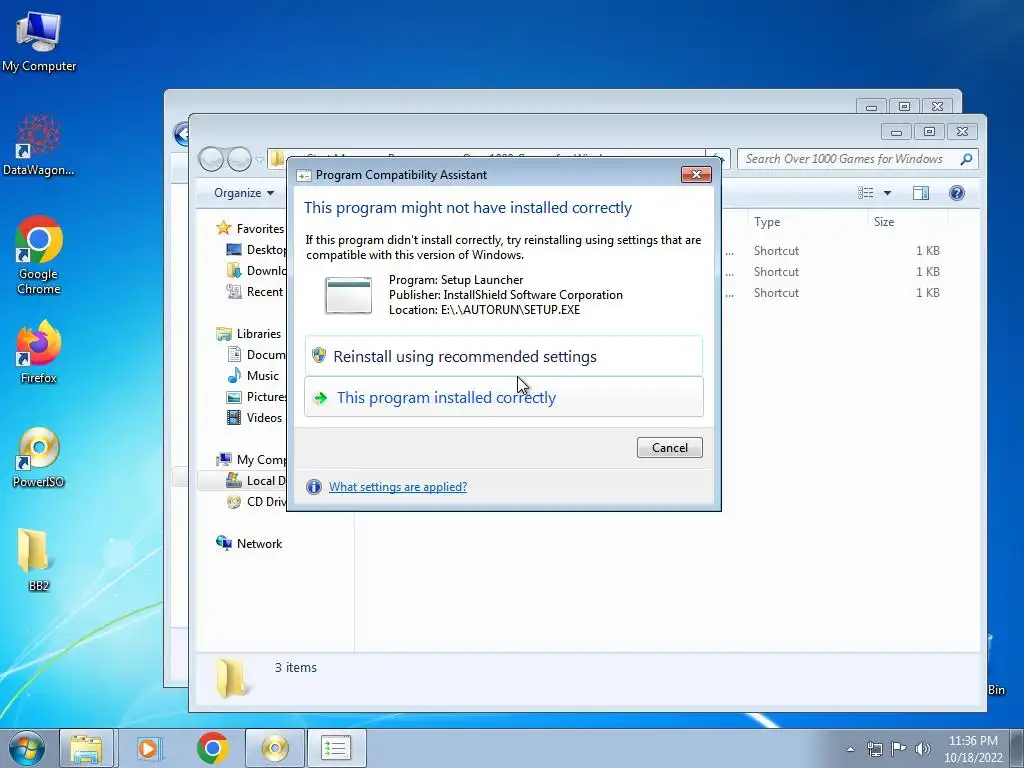Open the Windows Start menu
This screenshot has height=768, width=1024.
tap(27, 748)
